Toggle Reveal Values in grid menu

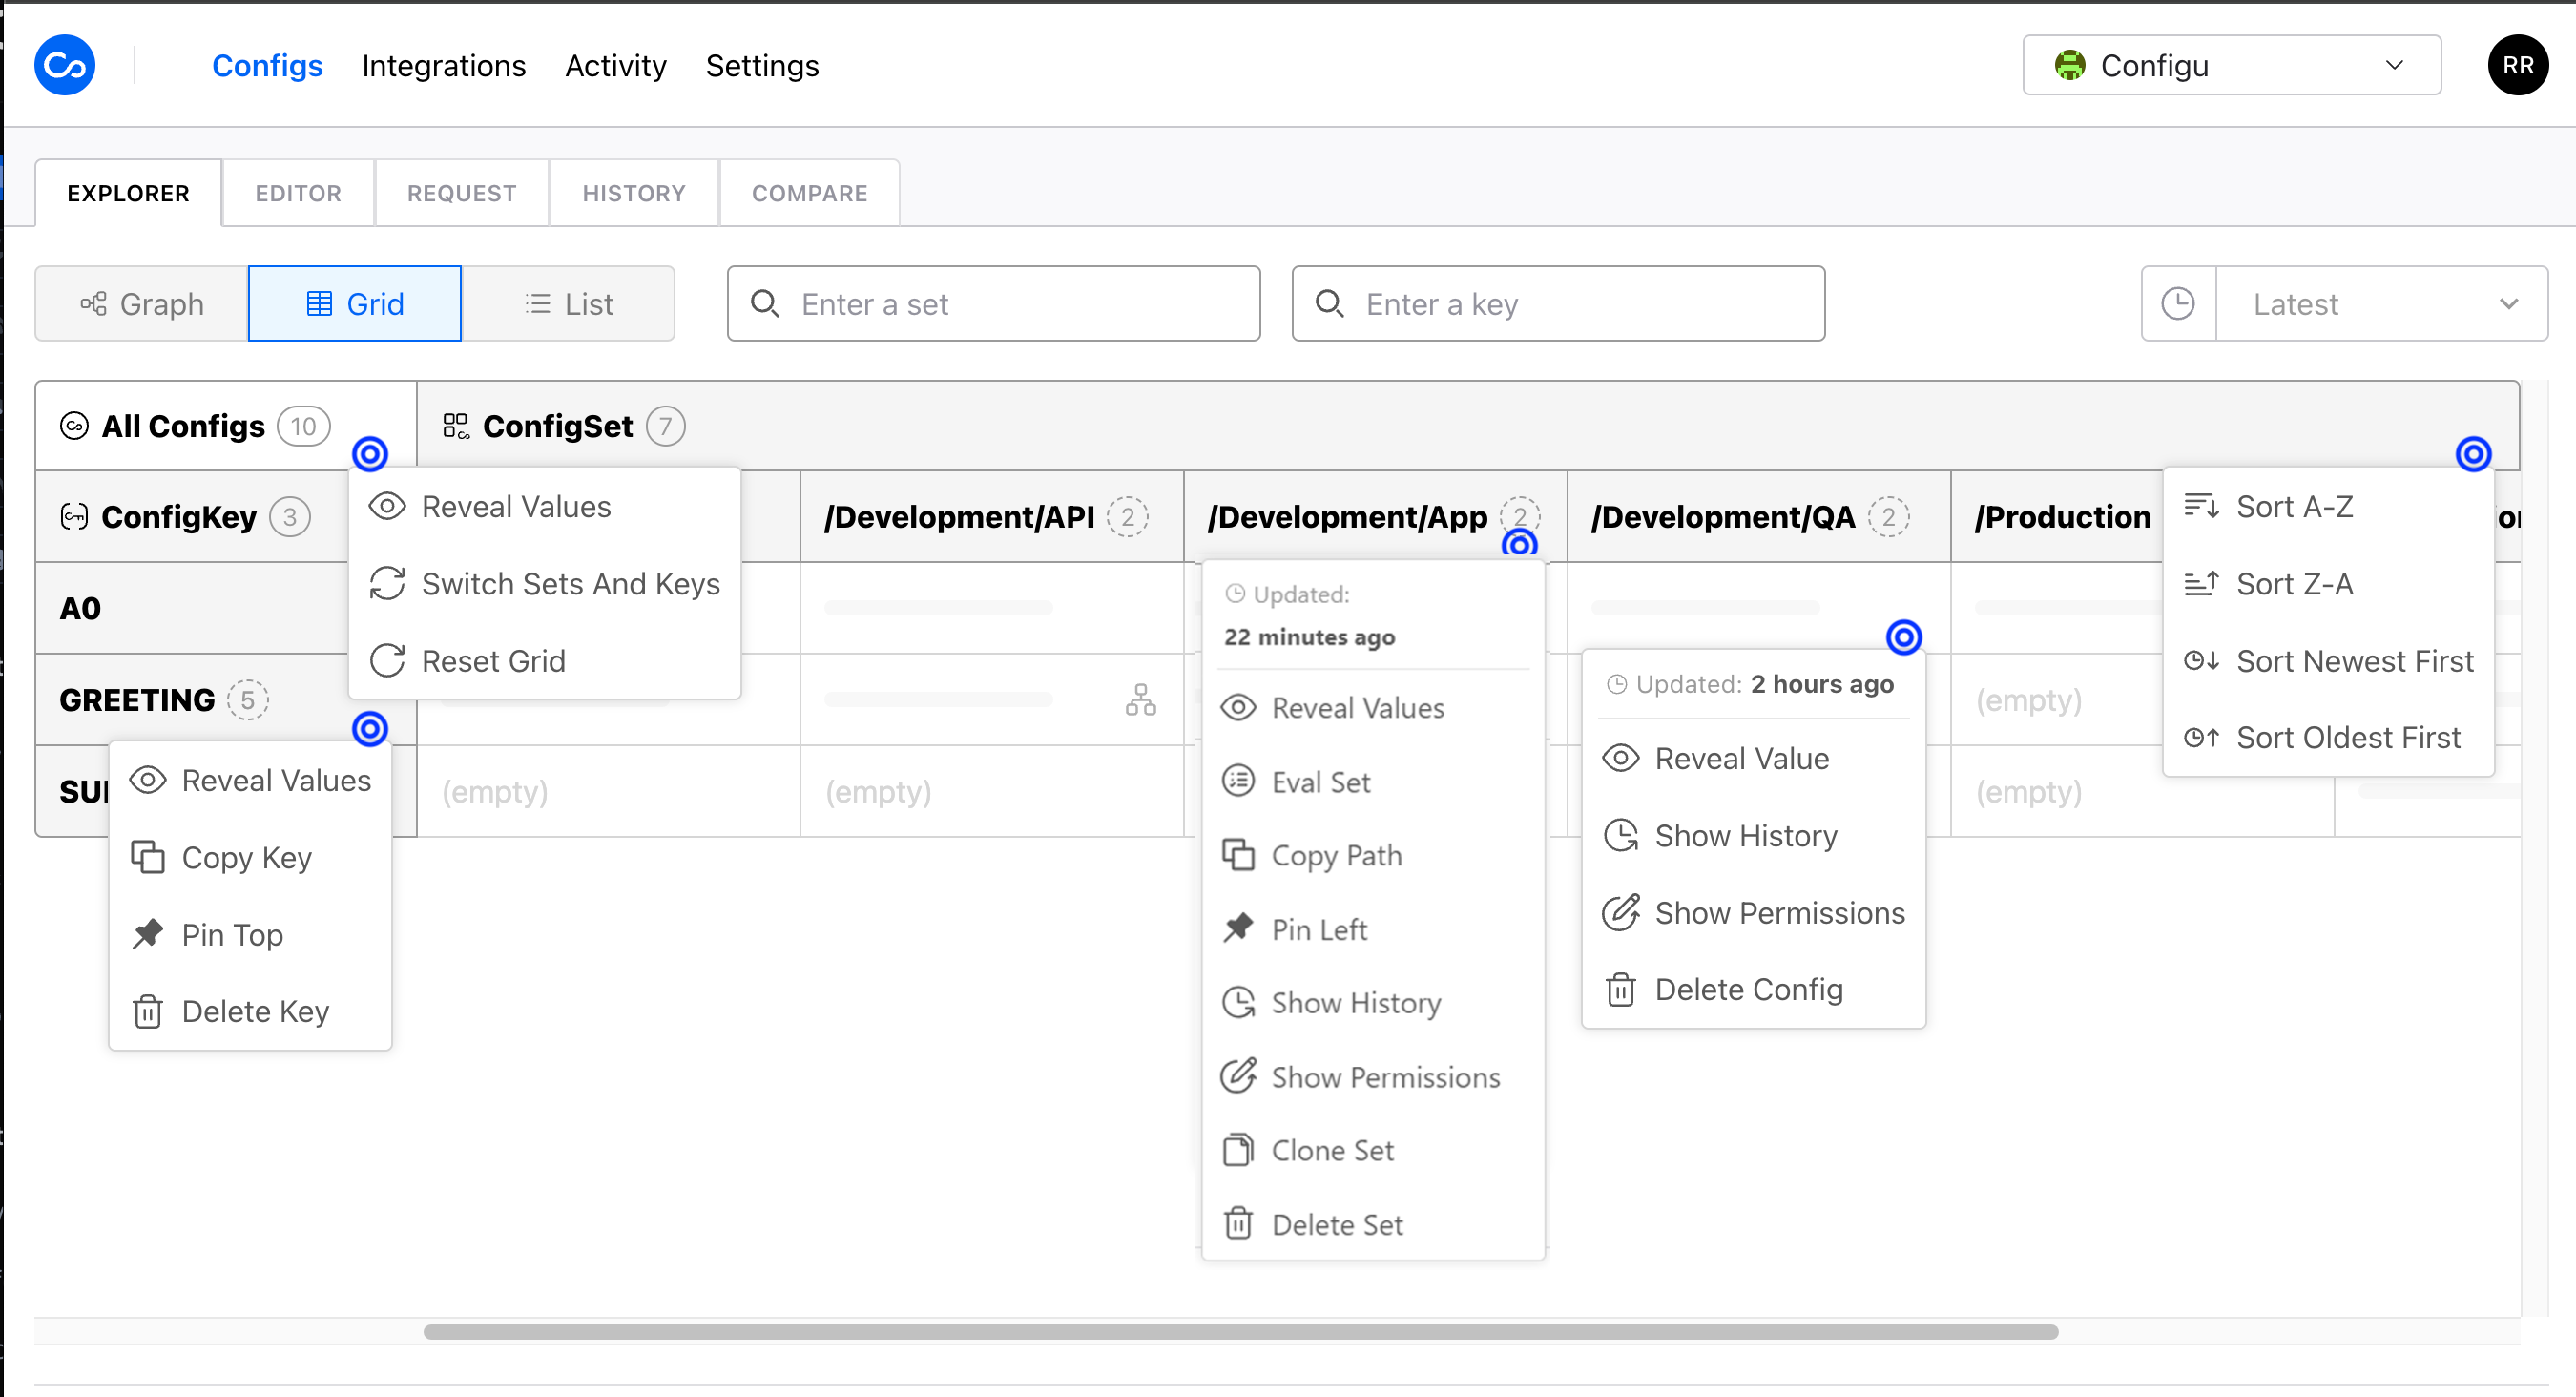tap(515, 507)
